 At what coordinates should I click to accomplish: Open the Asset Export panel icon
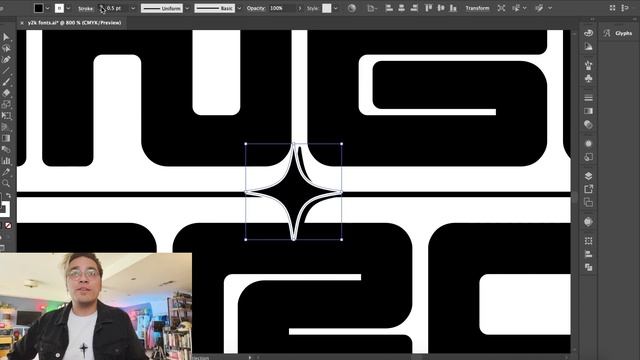[588, 189]
